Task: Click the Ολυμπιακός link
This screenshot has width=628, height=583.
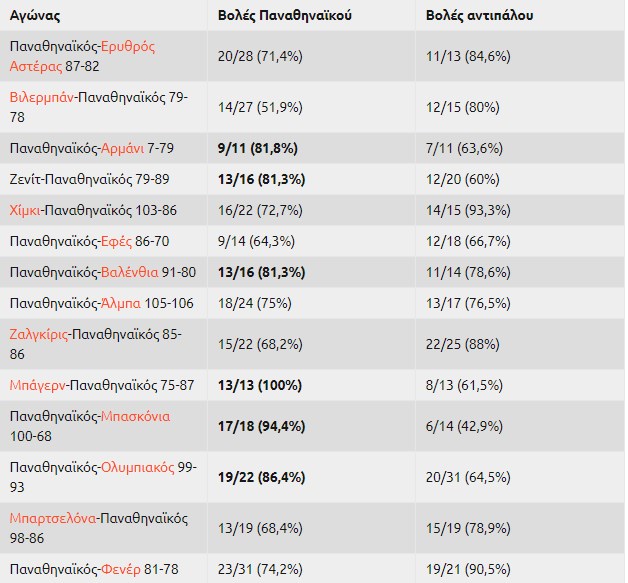Action: (x=137, y=467)
